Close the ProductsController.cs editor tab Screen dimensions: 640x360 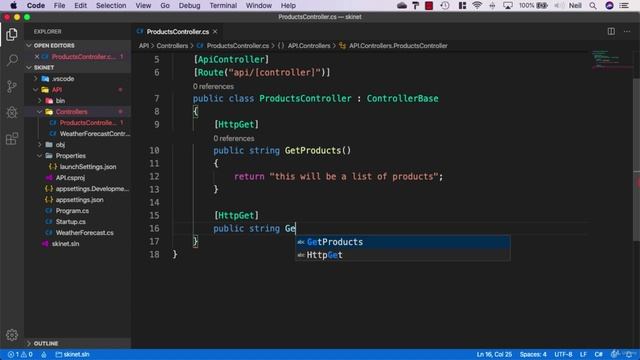215,31
